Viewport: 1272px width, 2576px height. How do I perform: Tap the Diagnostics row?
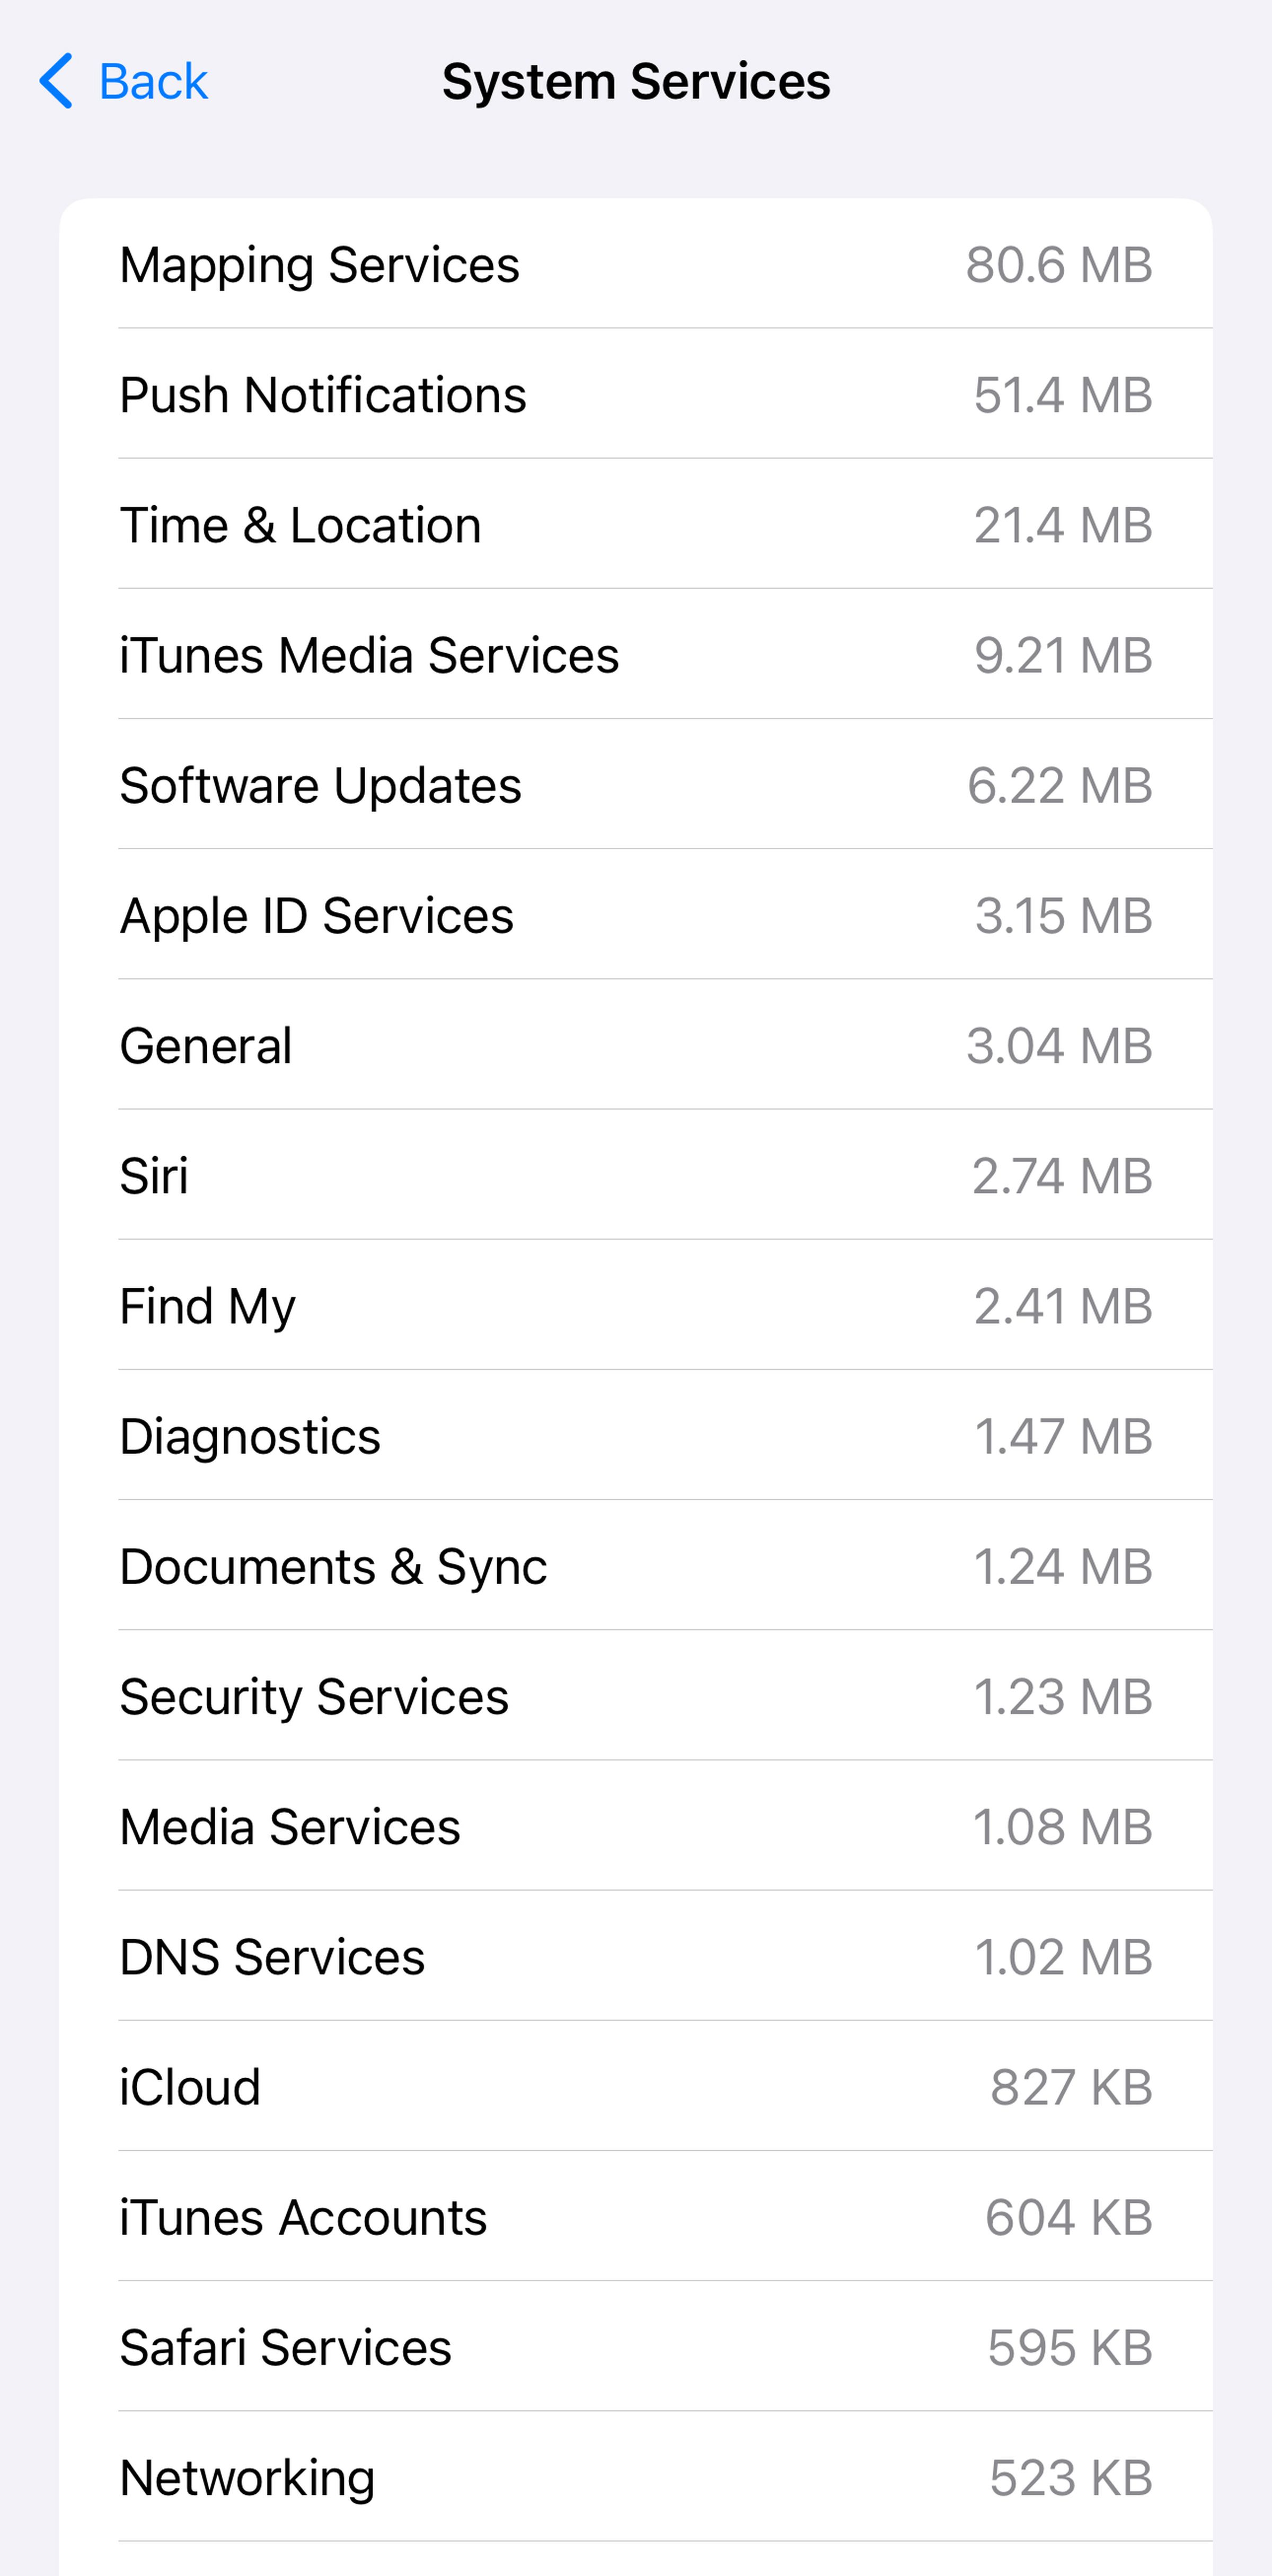636,1436
